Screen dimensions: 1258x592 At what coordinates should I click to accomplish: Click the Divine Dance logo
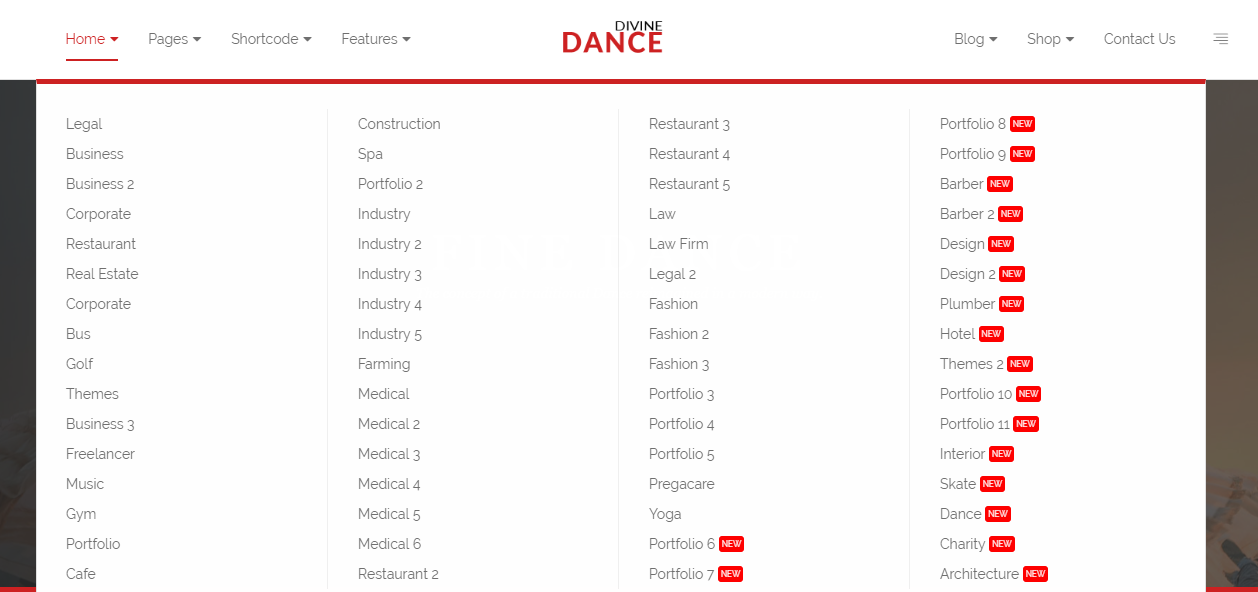[612, 39]
